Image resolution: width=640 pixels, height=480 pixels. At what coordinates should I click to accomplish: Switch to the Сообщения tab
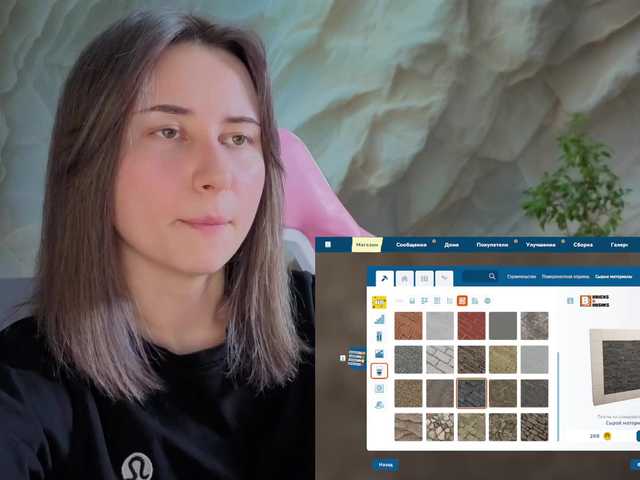(411, 245)
